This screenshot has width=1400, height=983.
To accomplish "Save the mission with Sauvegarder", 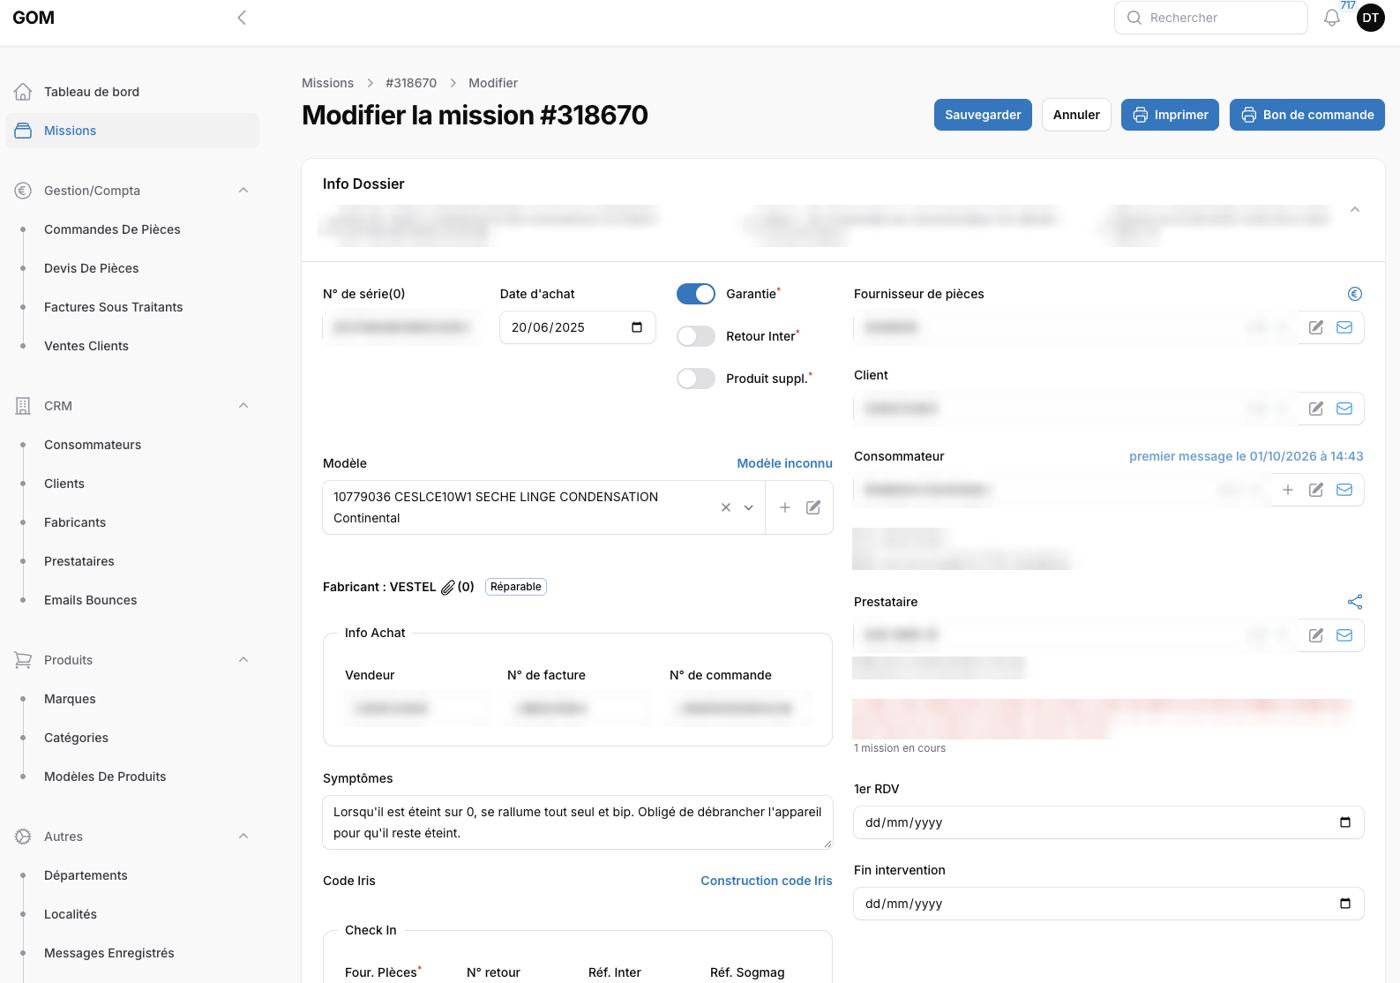I will tap(983, 115).
